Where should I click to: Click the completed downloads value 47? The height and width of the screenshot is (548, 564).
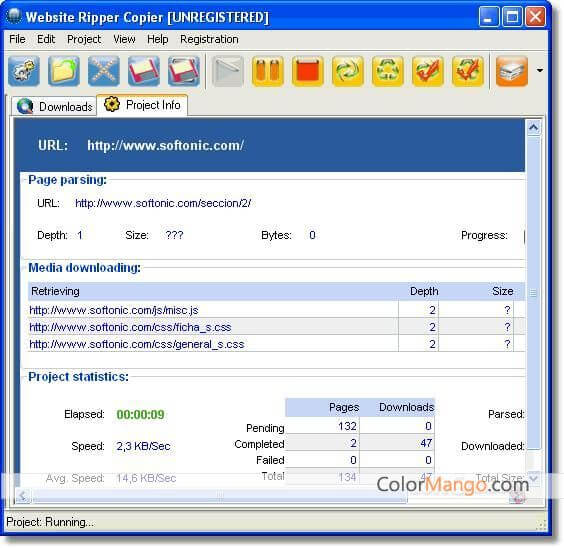426,443
